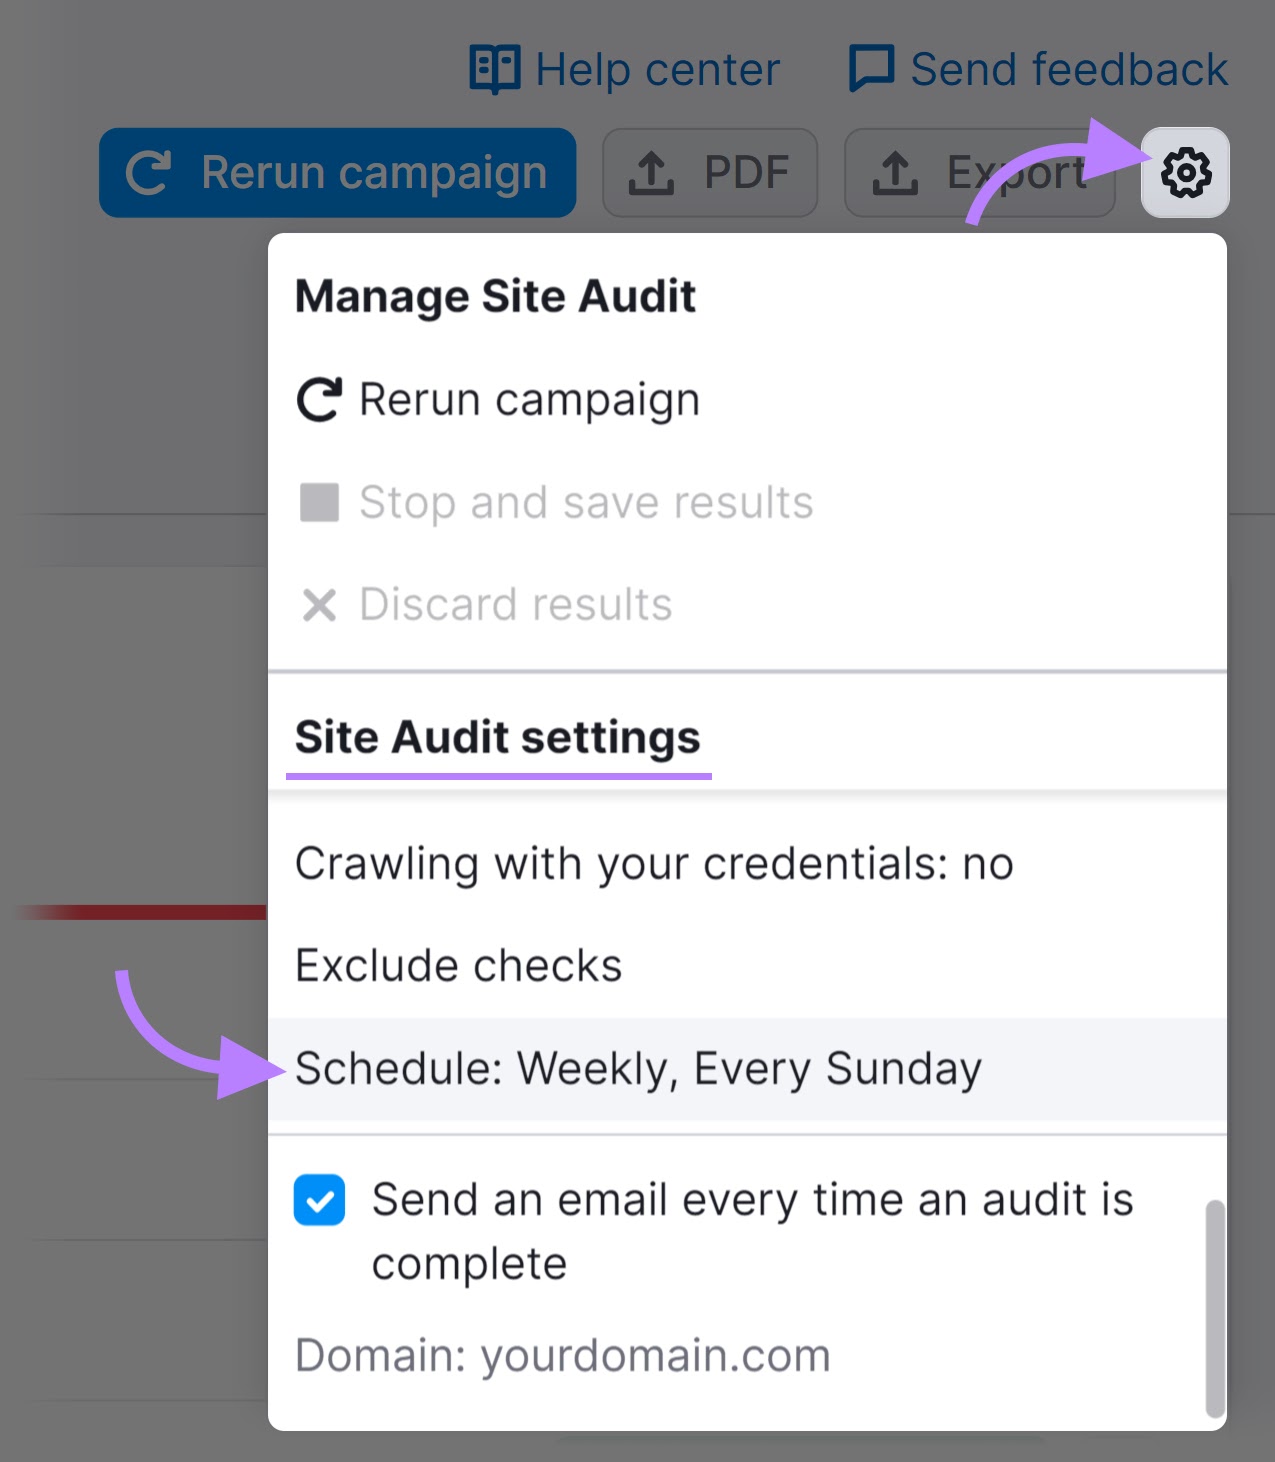The image size is (1275, 1462).
Task: Click the upload arrow icon on Export button
Action: pos(895,173)
